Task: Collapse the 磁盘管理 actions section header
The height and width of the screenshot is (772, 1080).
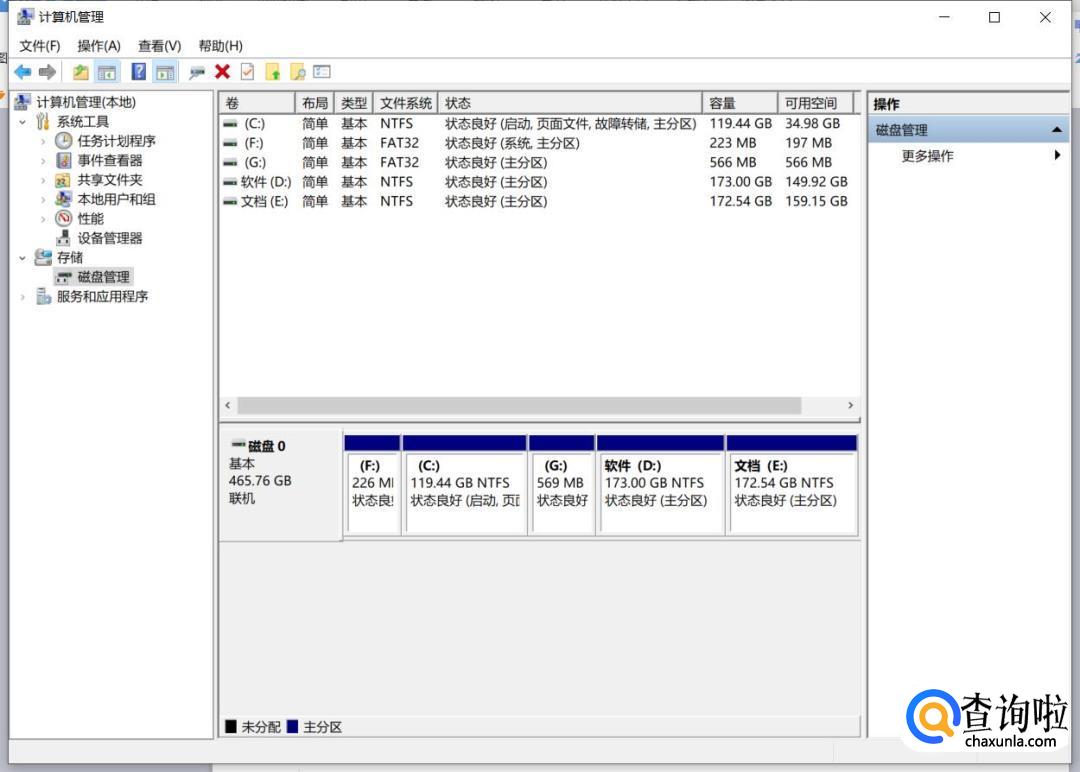Action: pos(1056,131)
